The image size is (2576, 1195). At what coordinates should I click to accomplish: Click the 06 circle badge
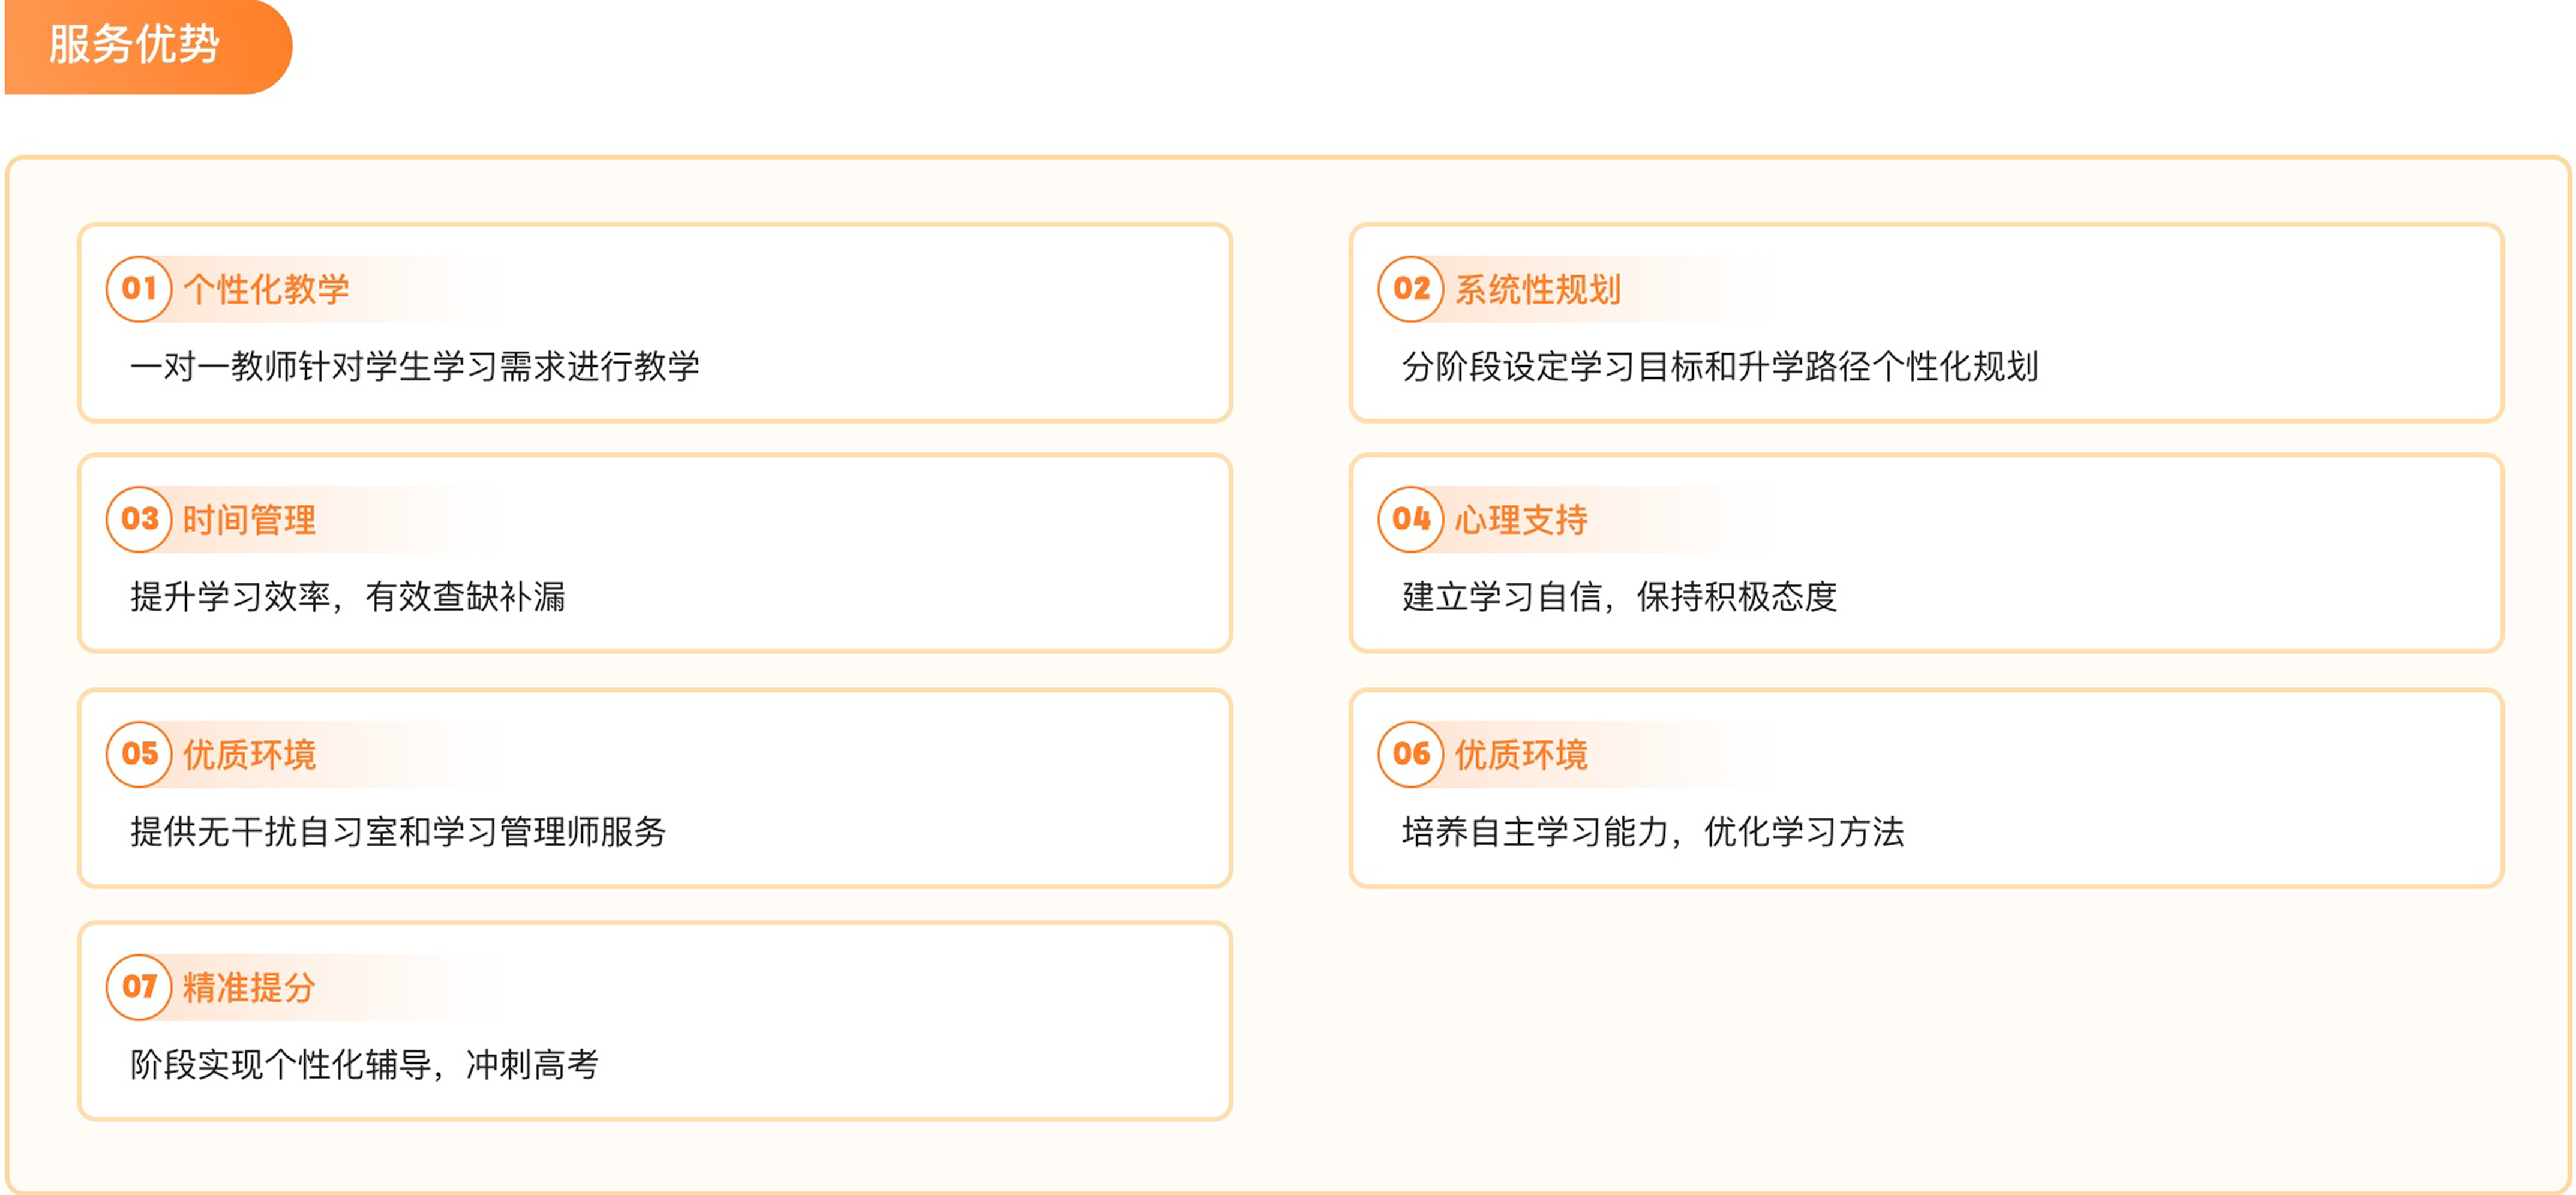(x=1411, y=754)
